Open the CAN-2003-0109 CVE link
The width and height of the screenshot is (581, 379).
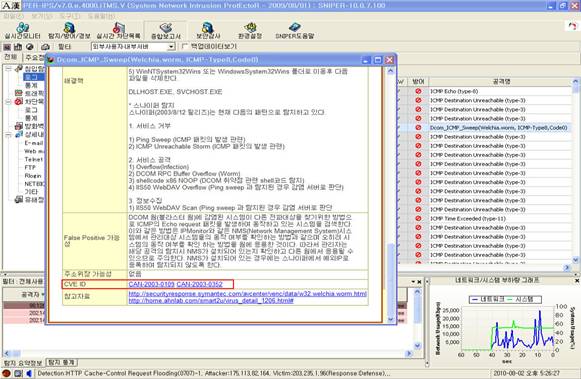[x=151, y=284]
